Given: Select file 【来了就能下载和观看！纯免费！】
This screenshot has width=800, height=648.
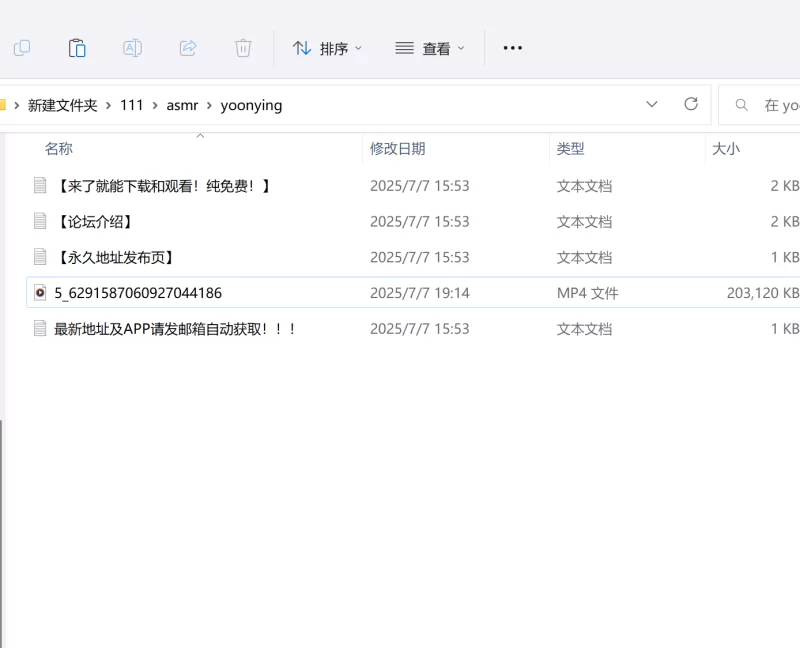Looking at the screenshot, I should click(163, 186).
